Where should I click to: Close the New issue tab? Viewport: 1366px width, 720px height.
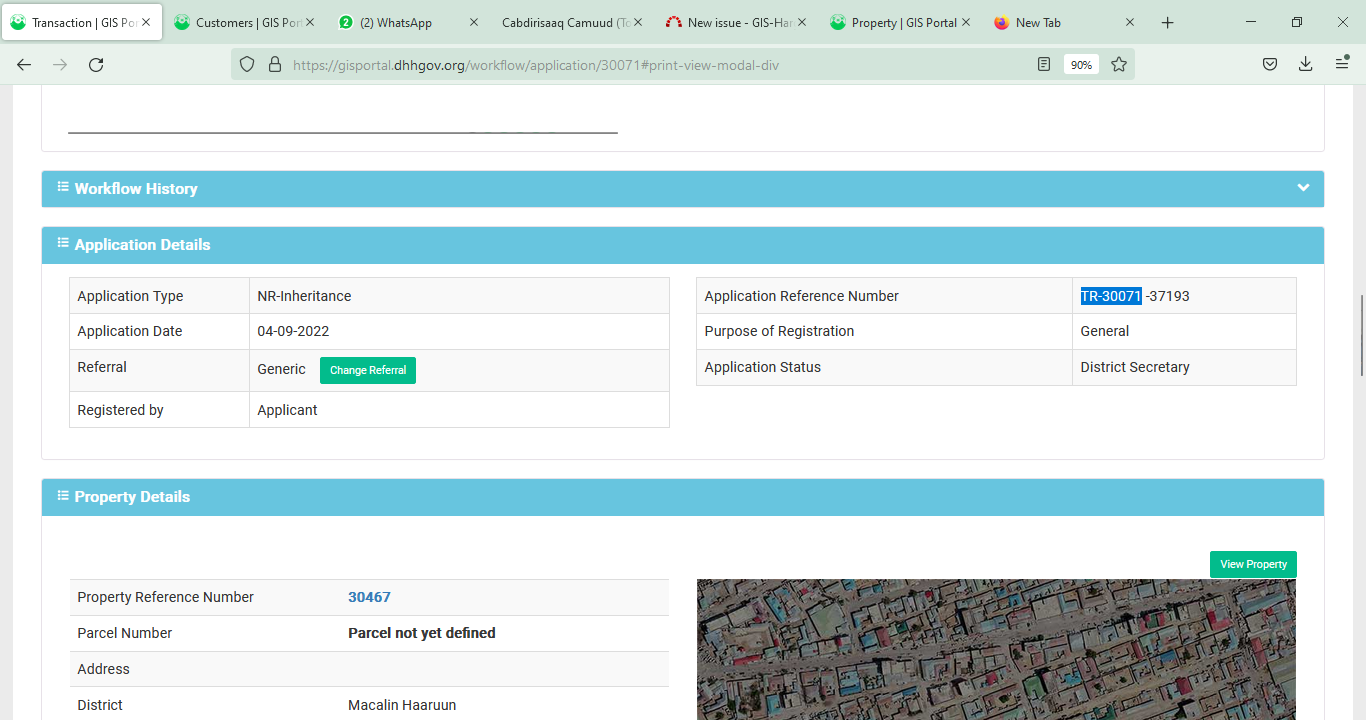tap(802, 23)
